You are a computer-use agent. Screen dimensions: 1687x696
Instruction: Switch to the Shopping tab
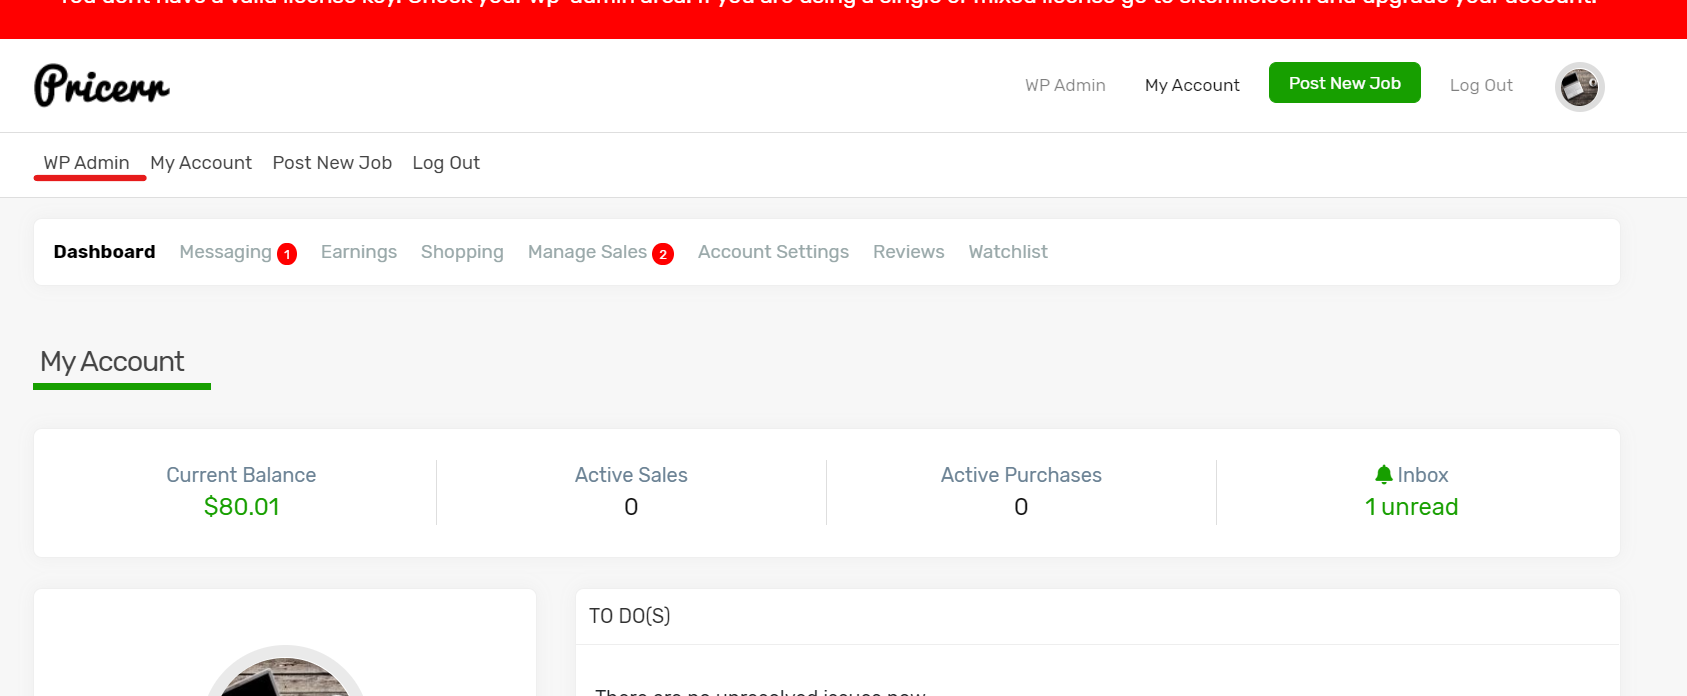click(462, 252)
